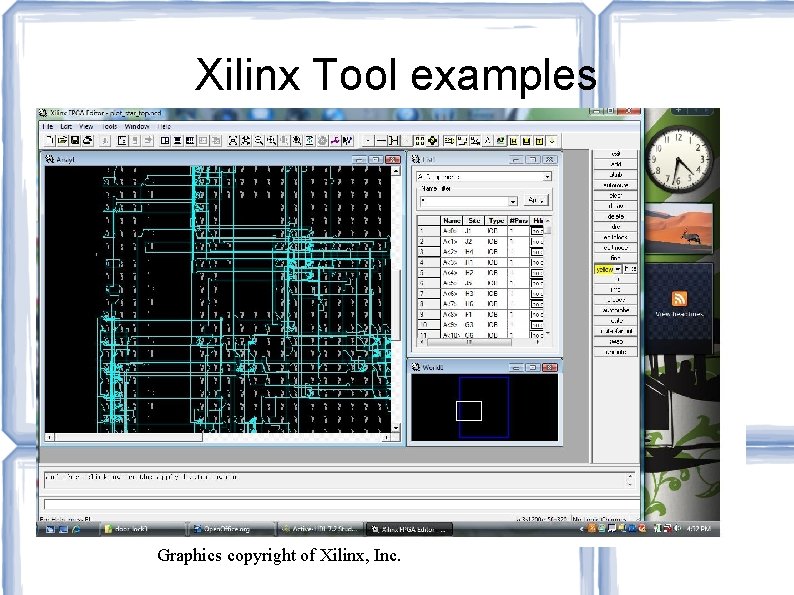This screenshot has width=794, height=595.
Task: Click the Print toolbar icon
Action: click(88, 140)
